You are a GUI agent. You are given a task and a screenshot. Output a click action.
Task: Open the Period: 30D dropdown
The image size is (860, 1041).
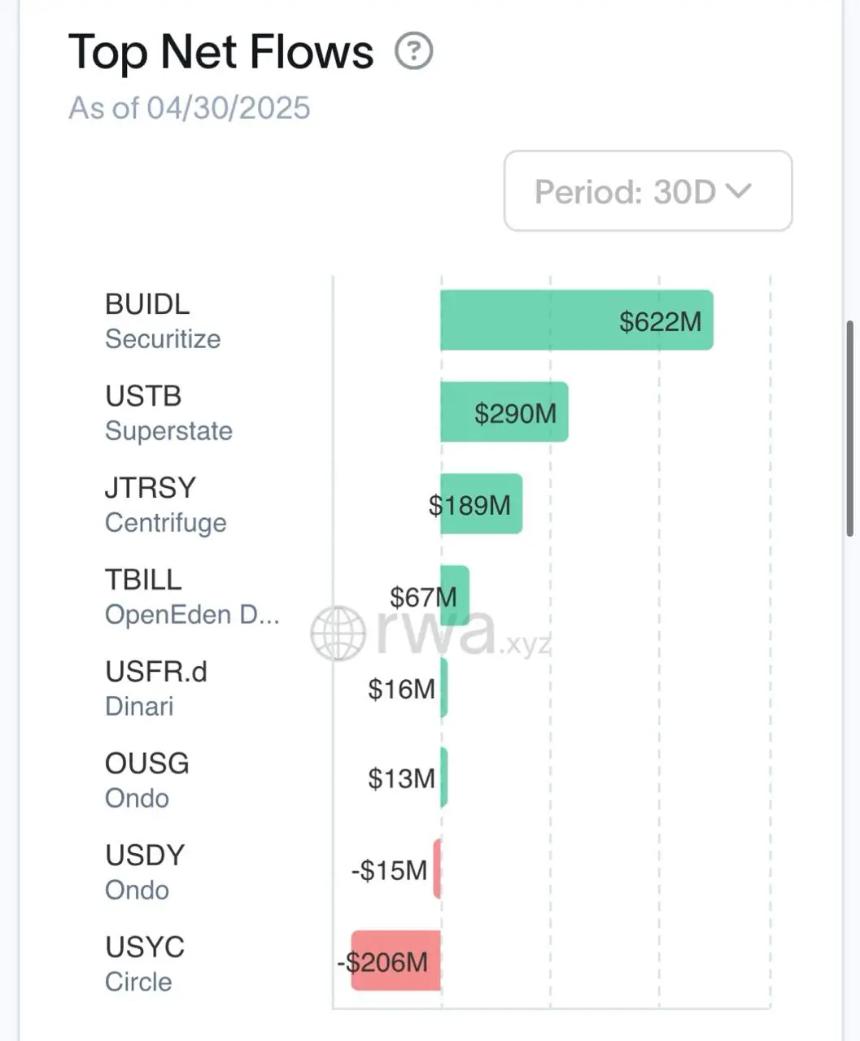click(x=647, y=191)
